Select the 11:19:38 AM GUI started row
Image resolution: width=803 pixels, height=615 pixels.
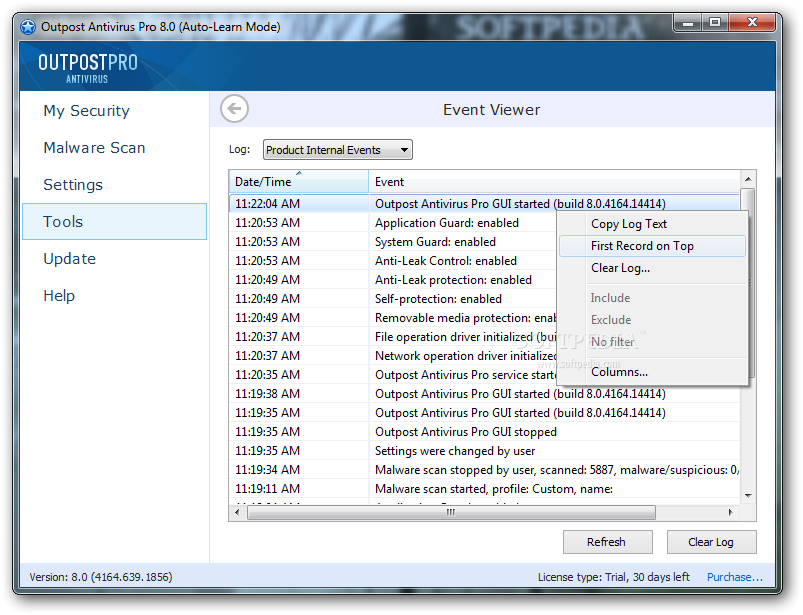click(484, 394)
